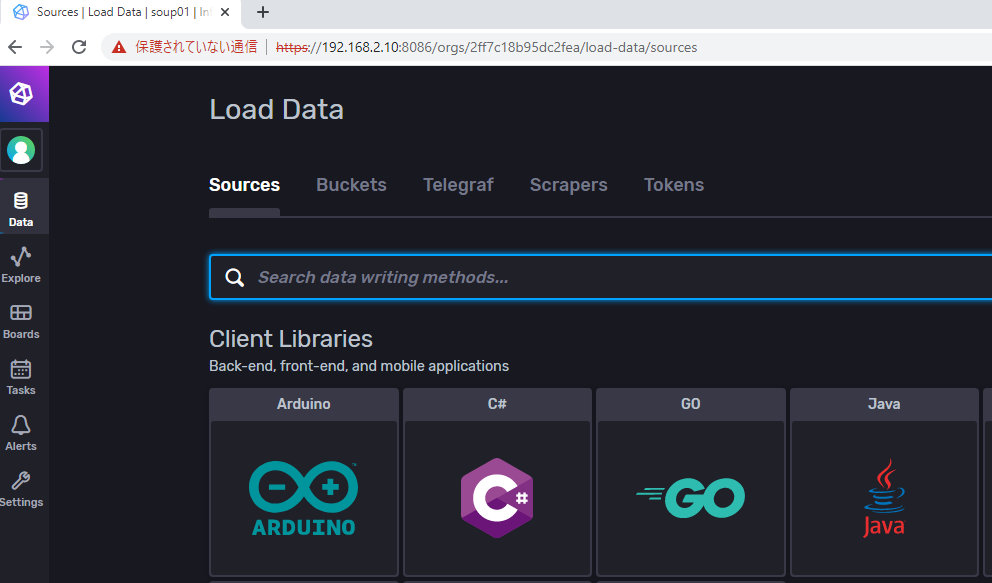Select the GO client library card

pyautogui.click(x=691, y=482)
